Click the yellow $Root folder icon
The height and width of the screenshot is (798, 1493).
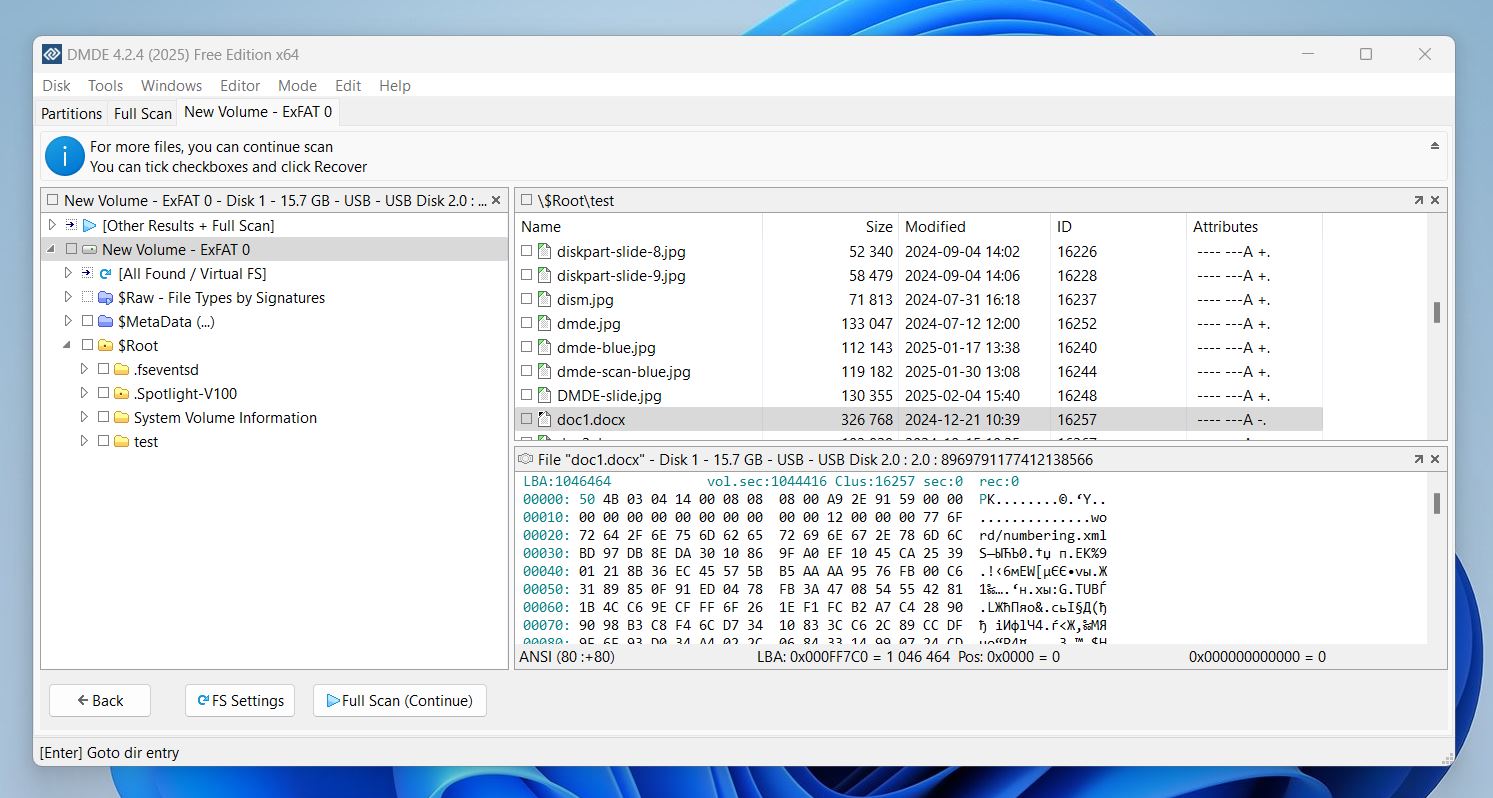coord(105,346)
